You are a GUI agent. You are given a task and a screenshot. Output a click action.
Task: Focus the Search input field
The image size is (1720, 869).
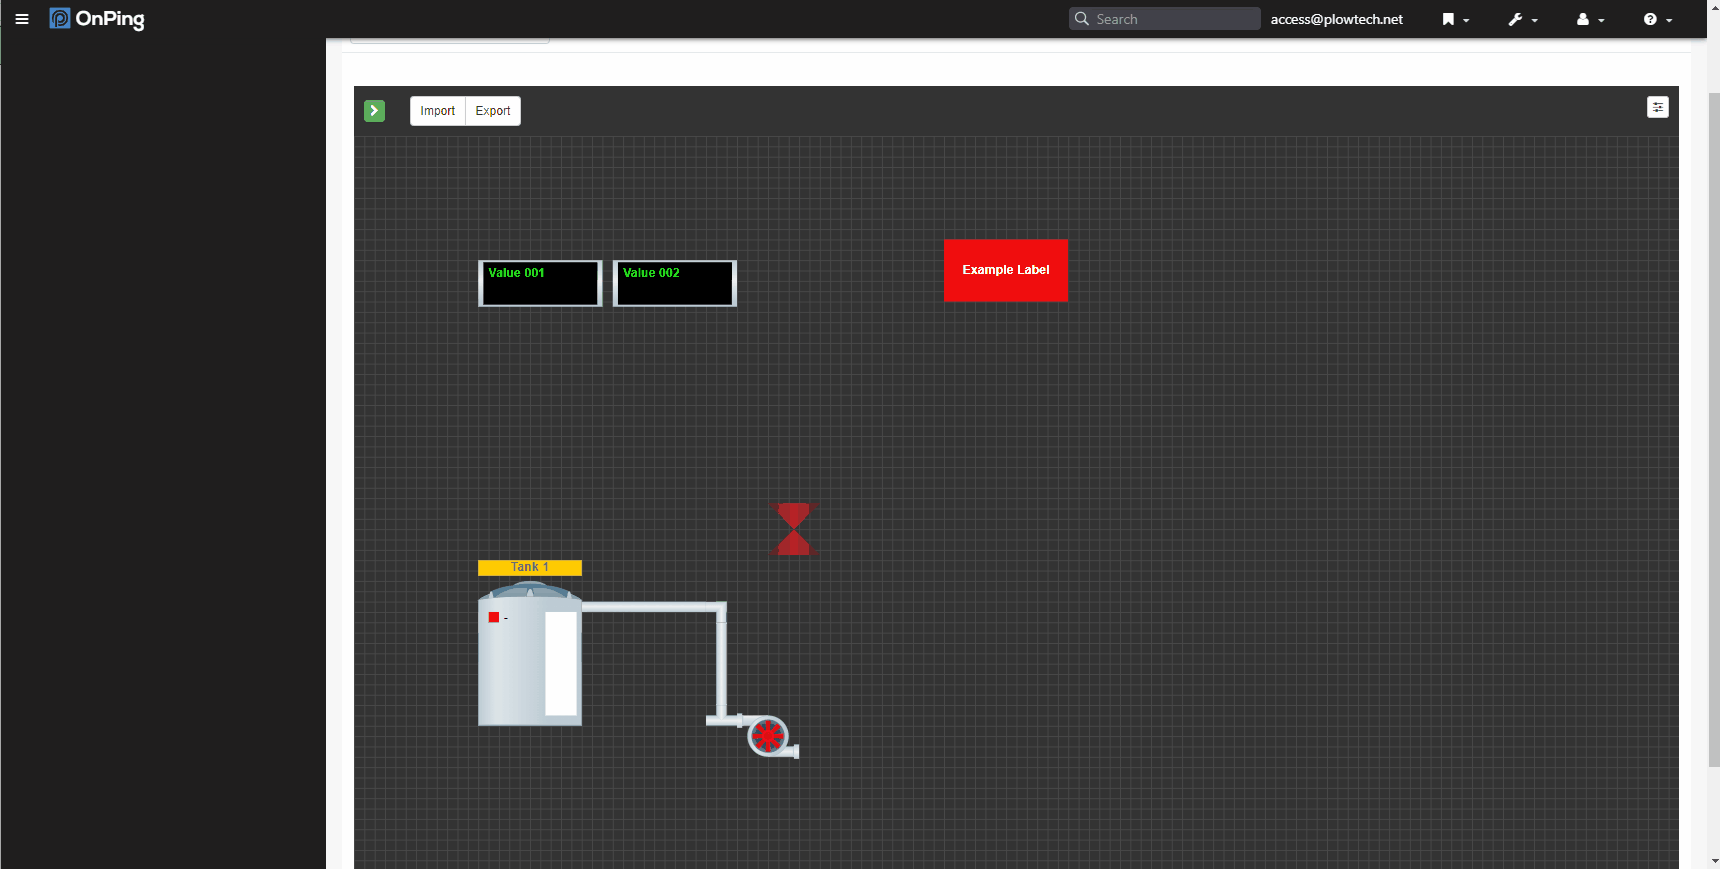pyautogui.click(x=1172, y=19)
